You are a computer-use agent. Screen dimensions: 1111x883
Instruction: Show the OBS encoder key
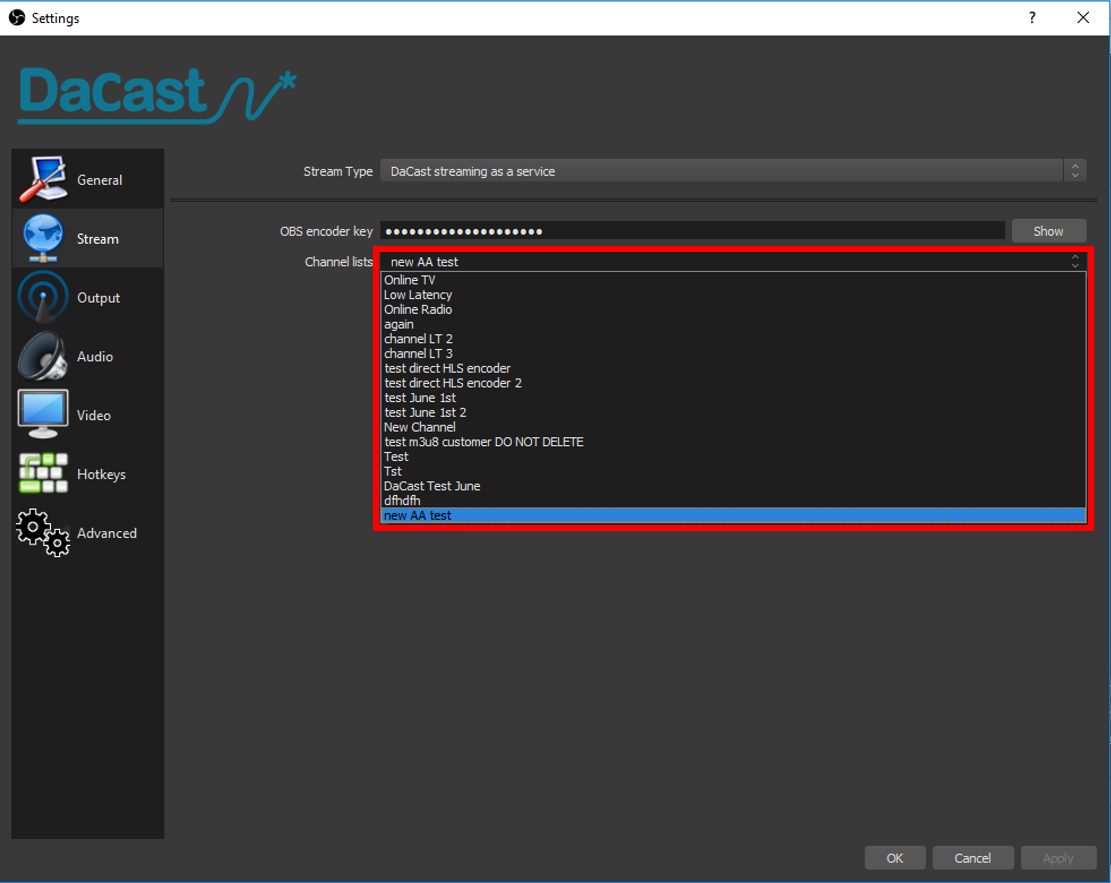coord(1049,231)
